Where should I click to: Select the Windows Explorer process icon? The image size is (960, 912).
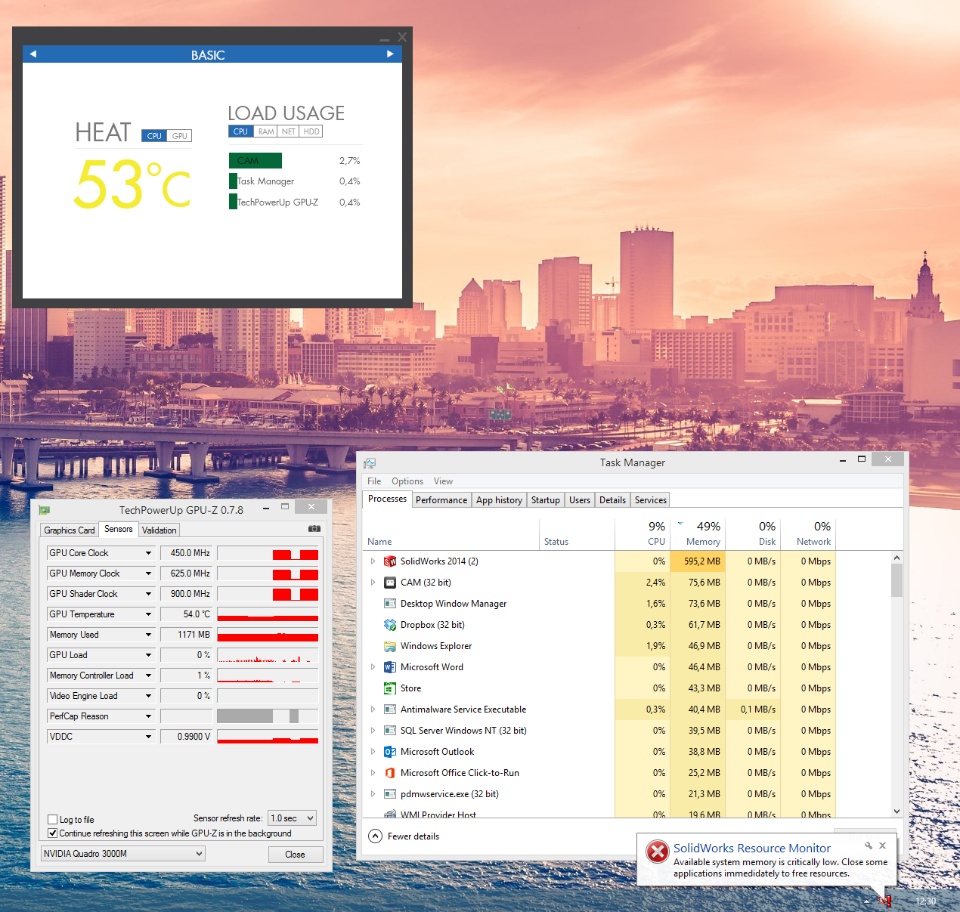coord(389,646)
